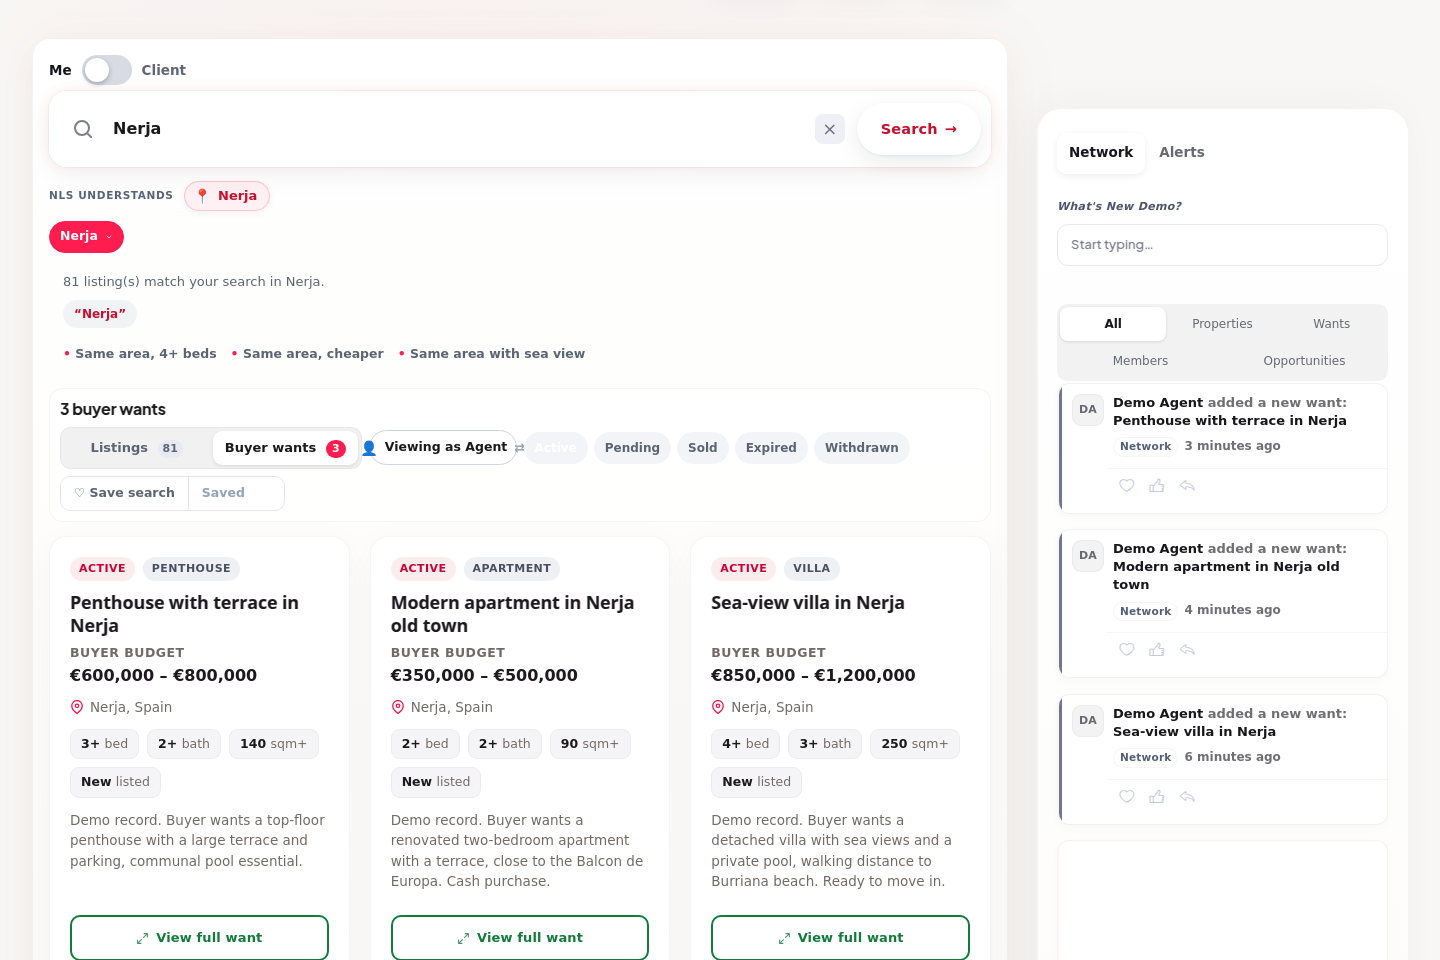The height and width of the screenshot is (960, 1440).
Task: Click the Search button
Action: (x=918, y=129)
